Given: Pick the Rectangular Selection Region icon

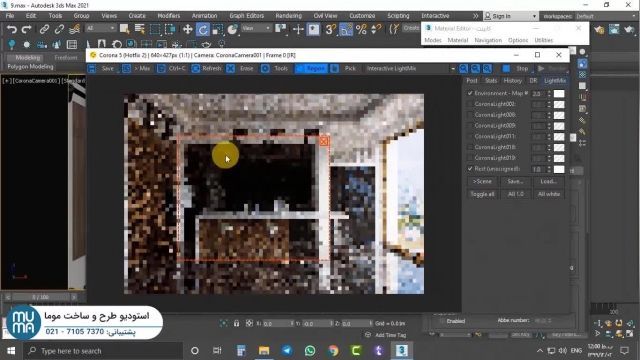Looking at the screenshot, I should tap(155, 29).
